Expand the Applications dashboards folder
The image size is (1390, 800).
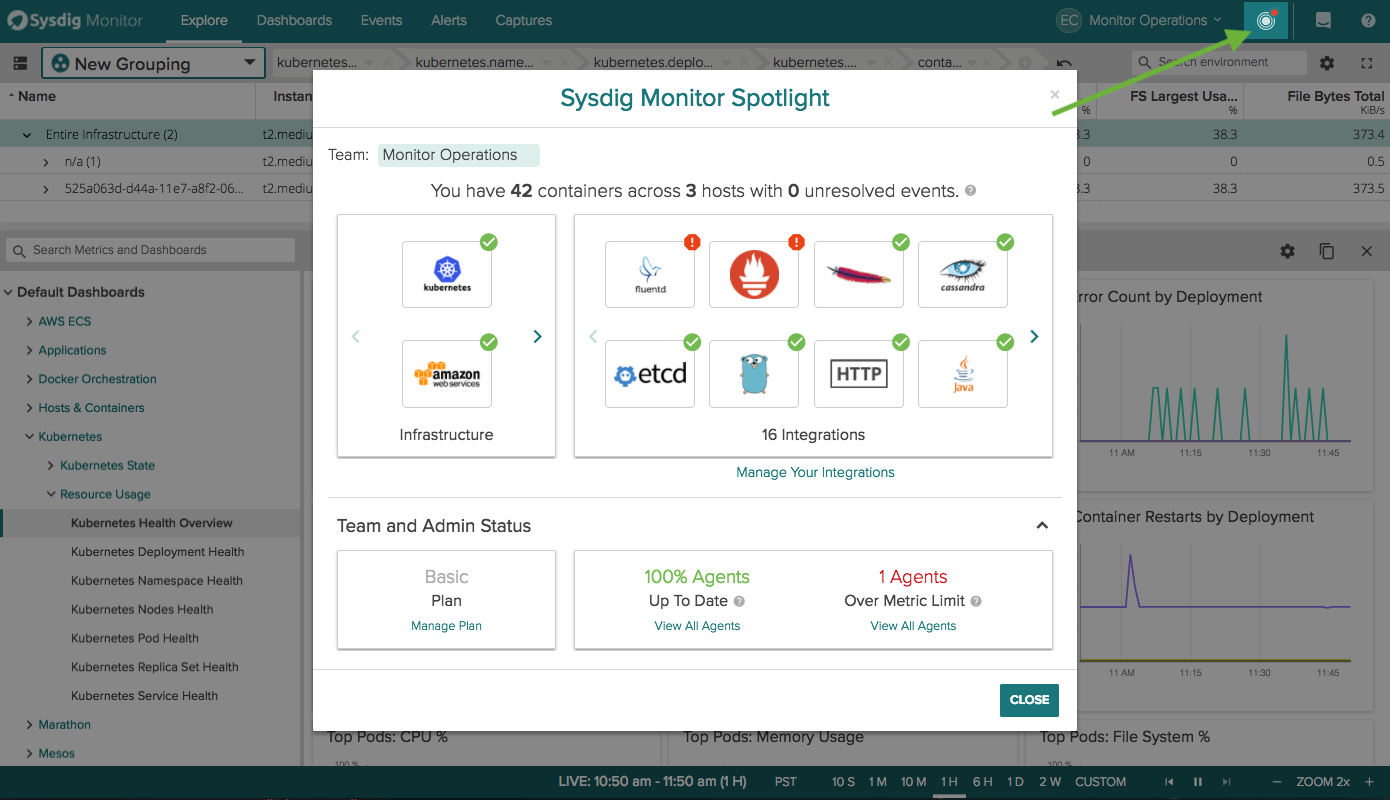30,351
